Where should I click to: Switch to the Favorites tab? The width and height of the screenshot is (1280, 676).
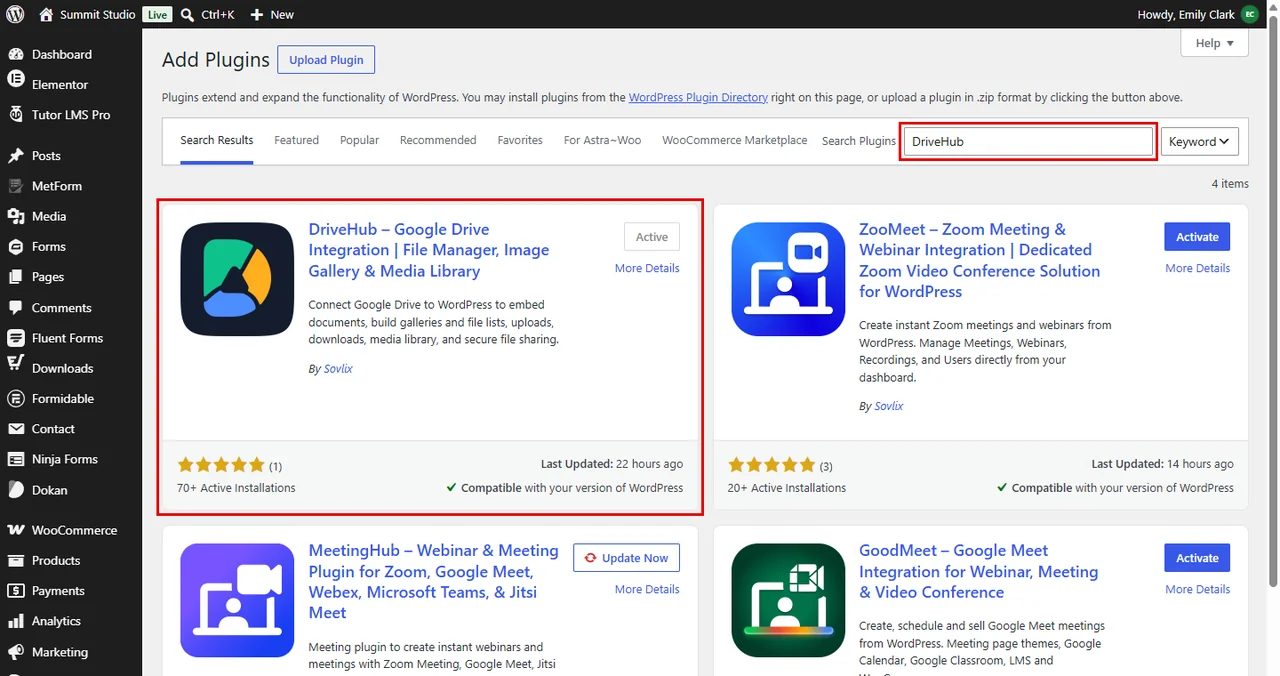pyautogui.click(x=520, y=140)
